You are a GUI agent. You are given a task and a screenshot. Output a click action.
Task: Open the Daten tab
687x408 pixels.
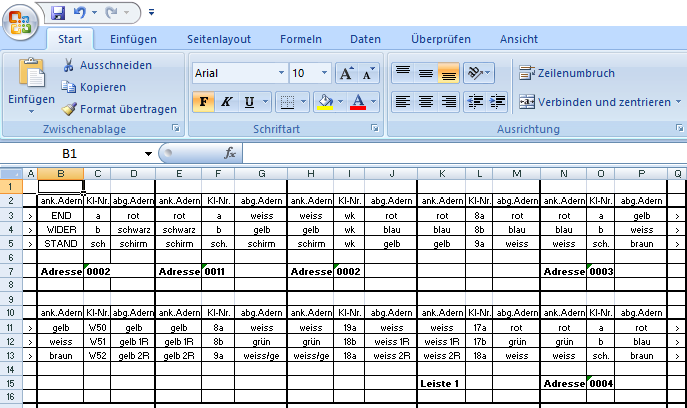(x=365, y=39)
